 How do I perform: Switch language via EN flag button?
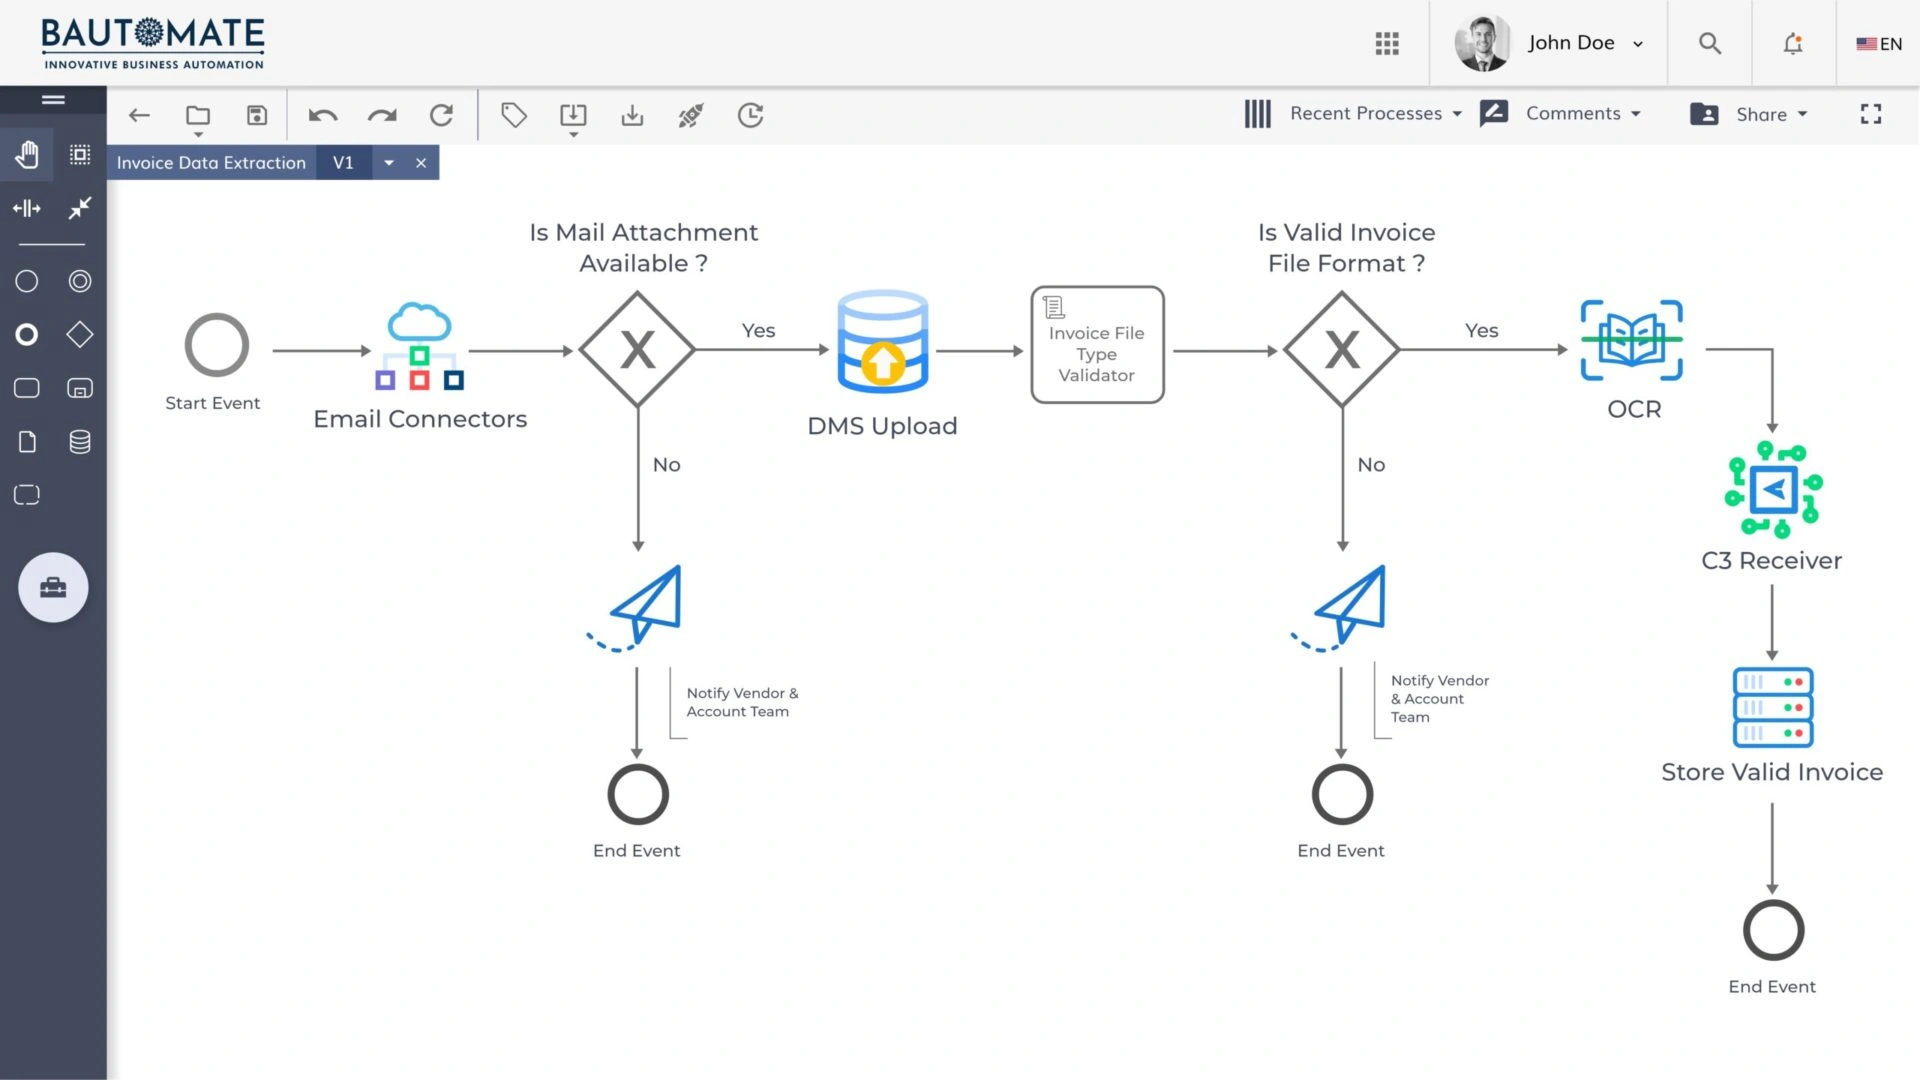[x=1878, y=43]
